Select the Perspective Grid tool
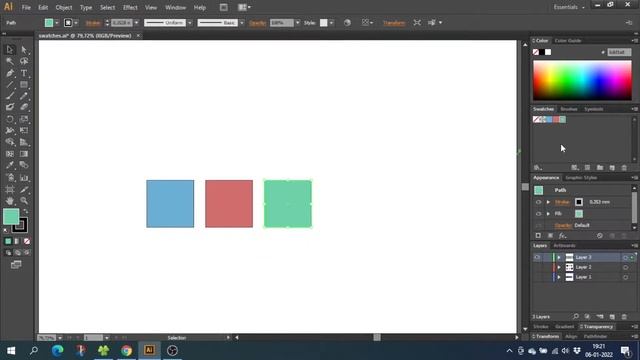 pyautogui.click(x=24, y=142)
